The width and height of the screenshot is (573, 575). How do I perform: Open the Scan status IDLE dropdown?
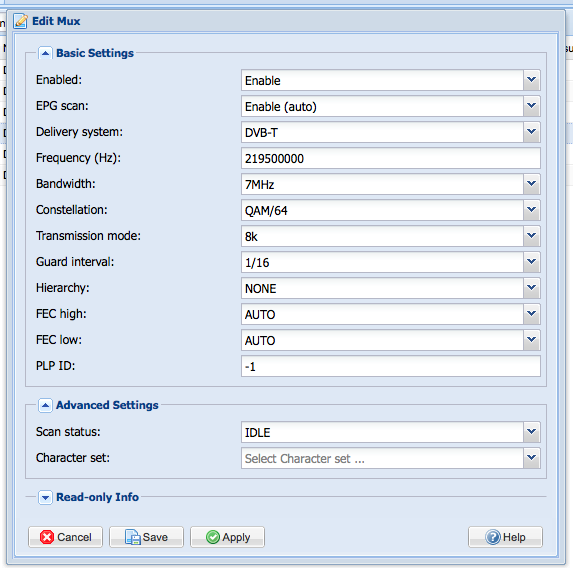pos(532,432)
